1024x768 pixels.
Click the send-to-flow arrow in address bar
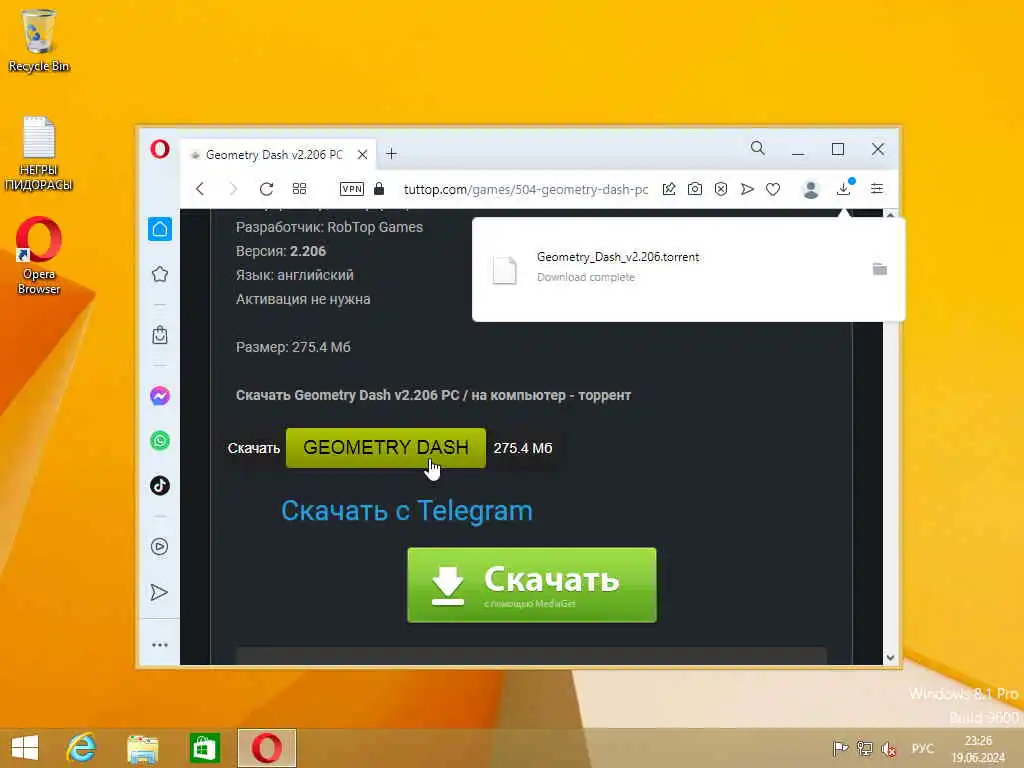[747, 189]
